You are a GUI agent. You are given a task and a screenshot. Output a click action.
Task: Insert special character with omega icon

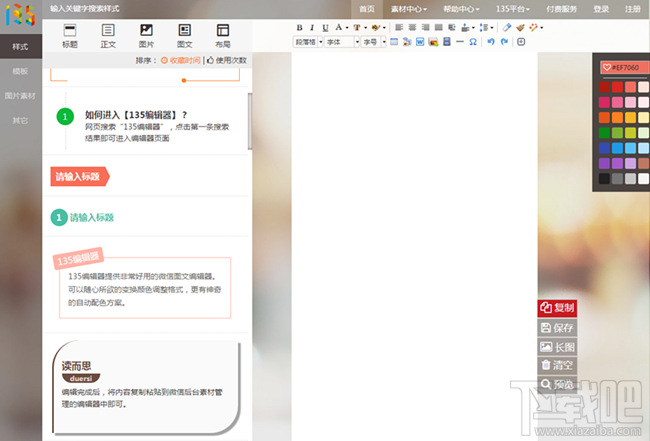tap(472, 42)
